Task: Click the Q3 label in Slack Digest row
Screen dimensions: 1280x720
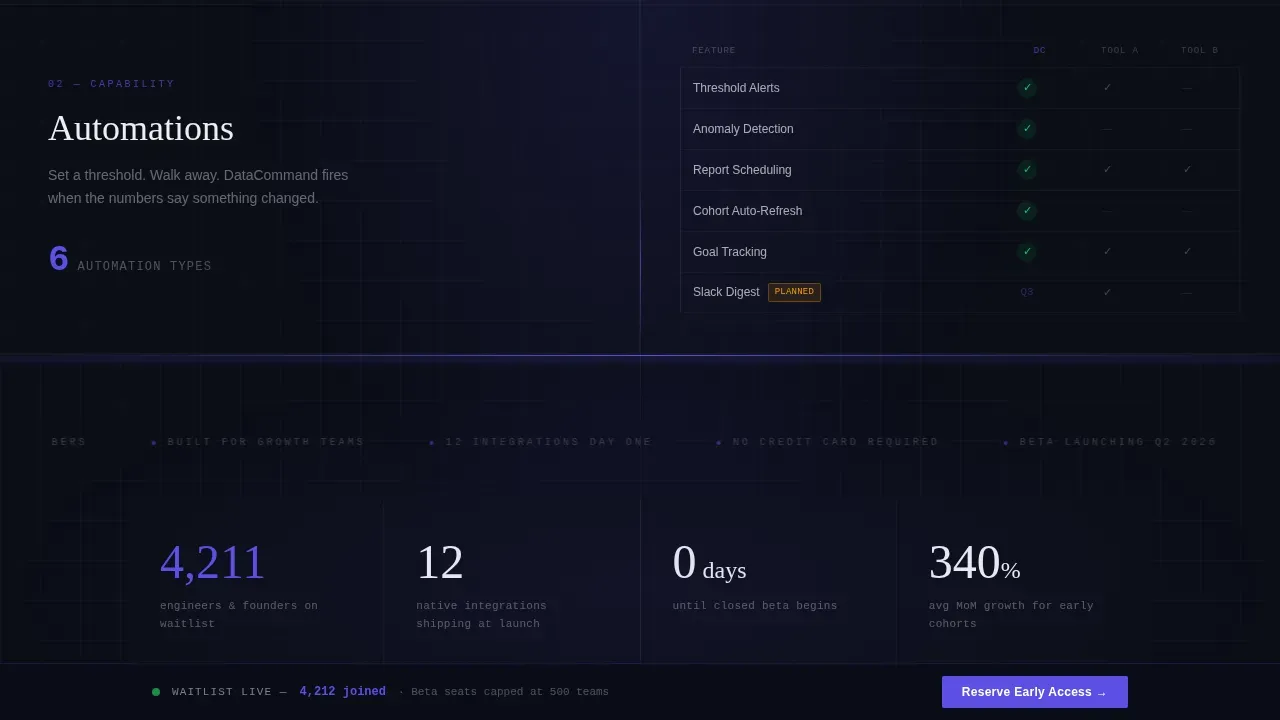Action: 1027,293
